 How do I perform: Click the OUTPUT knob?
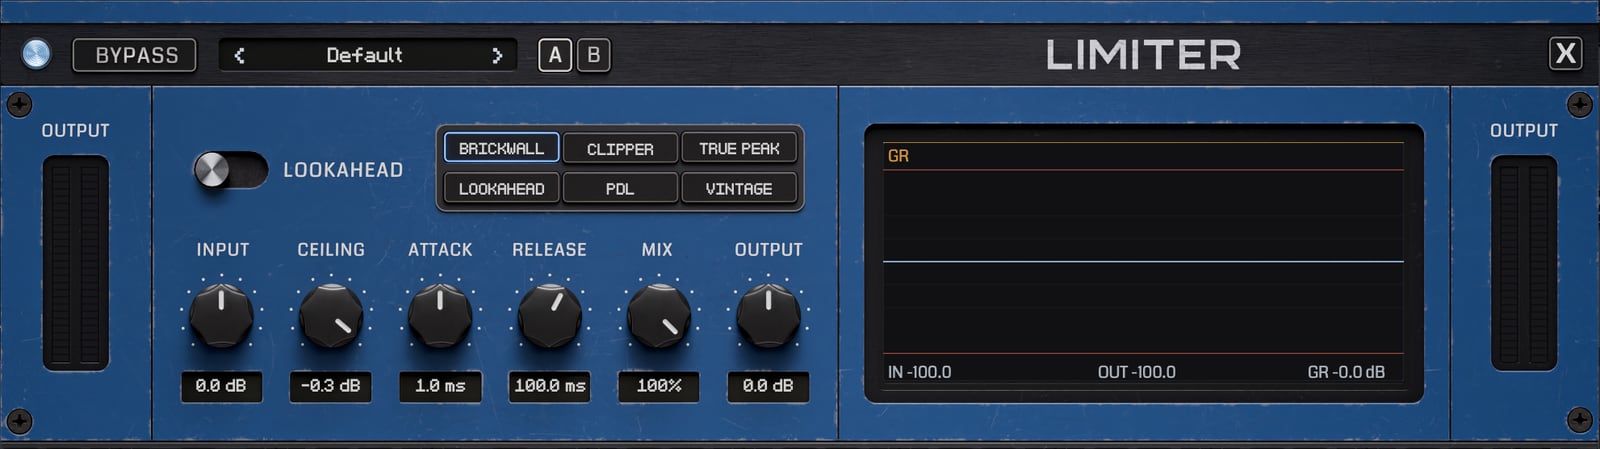768,316
